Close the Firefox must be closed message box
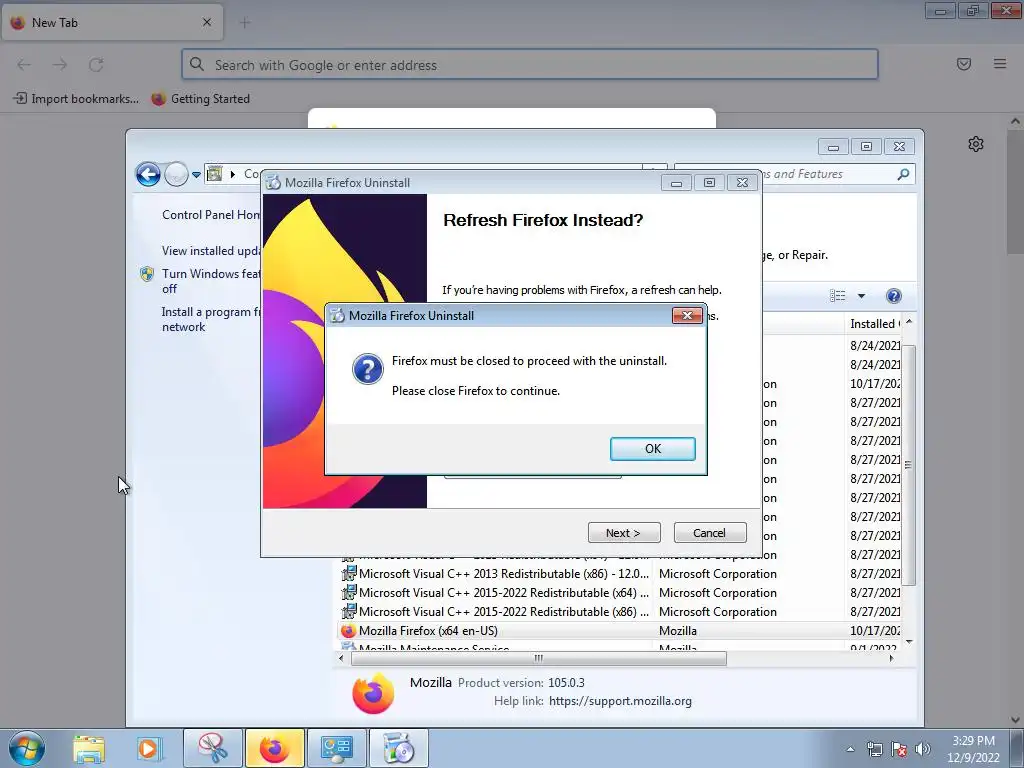 687,315
